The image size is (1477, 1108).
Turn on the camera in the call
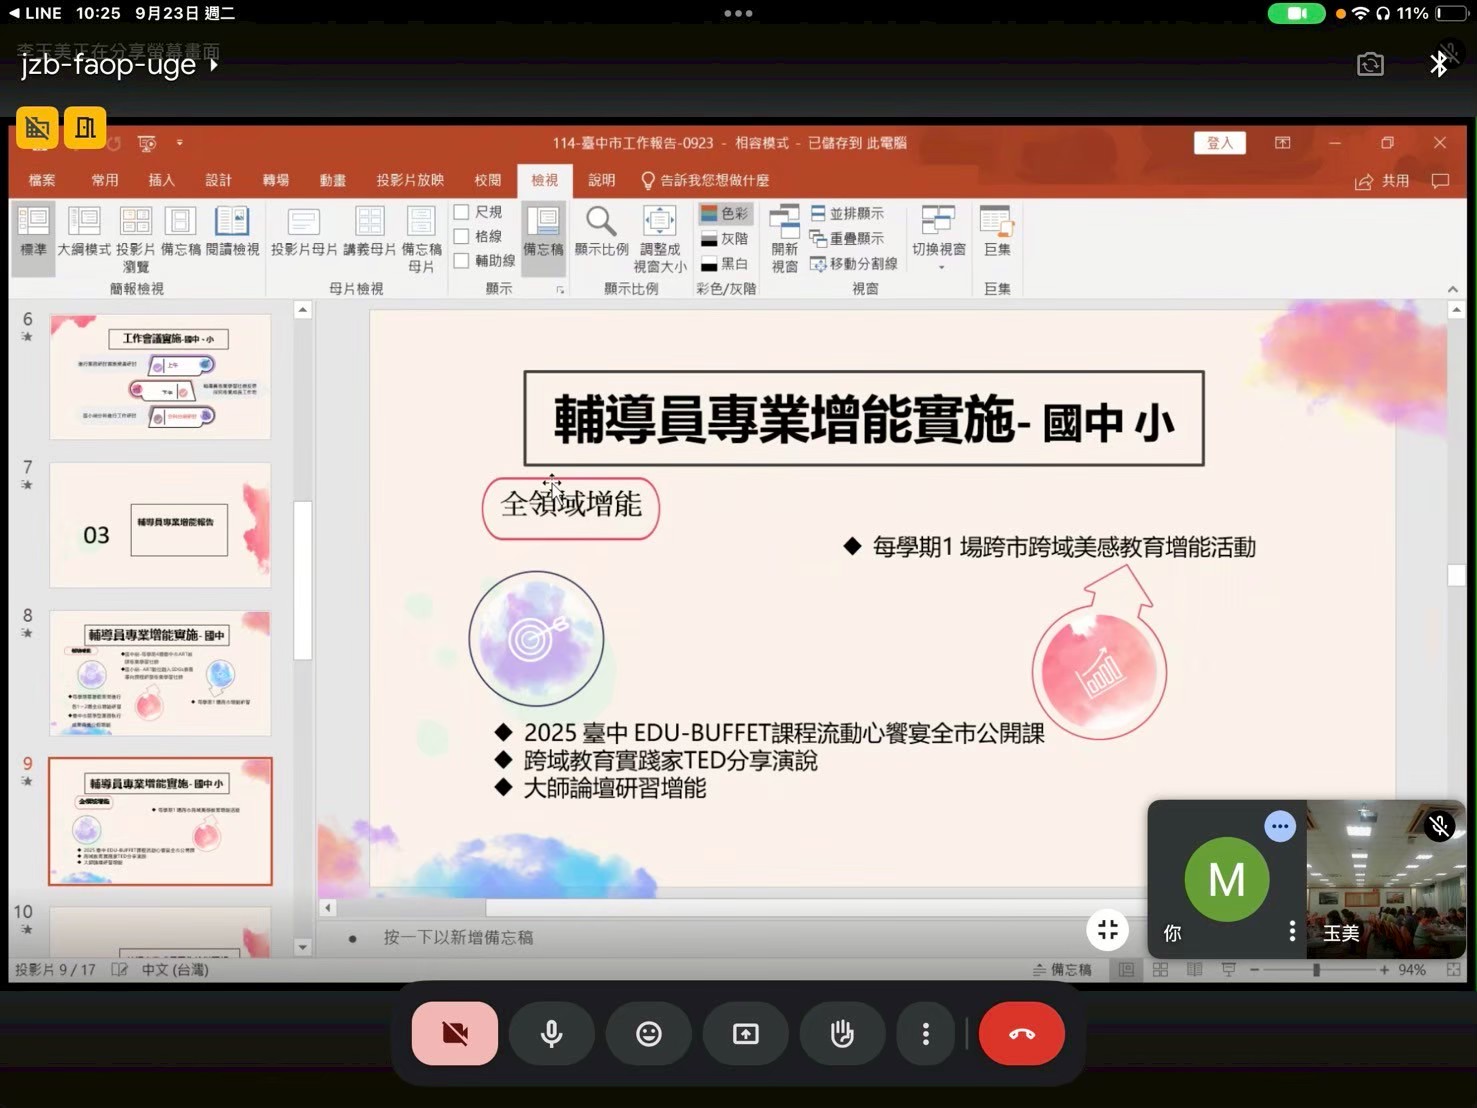click(x=454, y=1033)
